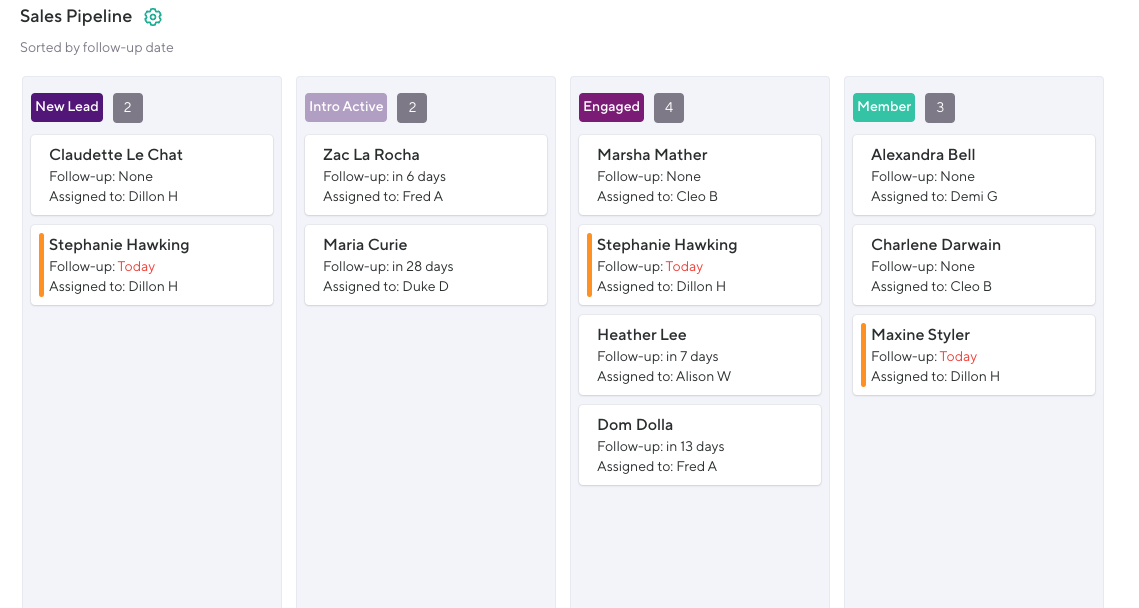Open Heather Lee card

[x=700, y=355]
